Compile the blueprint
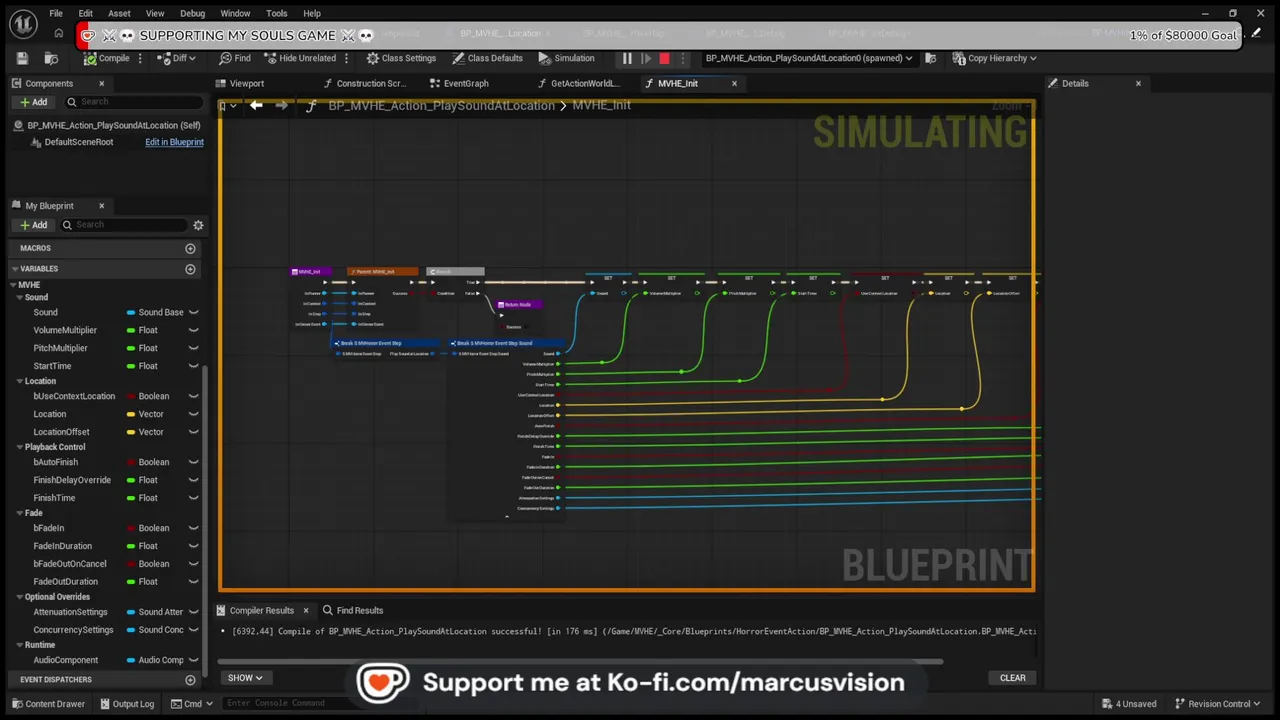This screenshot has width=1280, height=720. (x=106, y=58)
